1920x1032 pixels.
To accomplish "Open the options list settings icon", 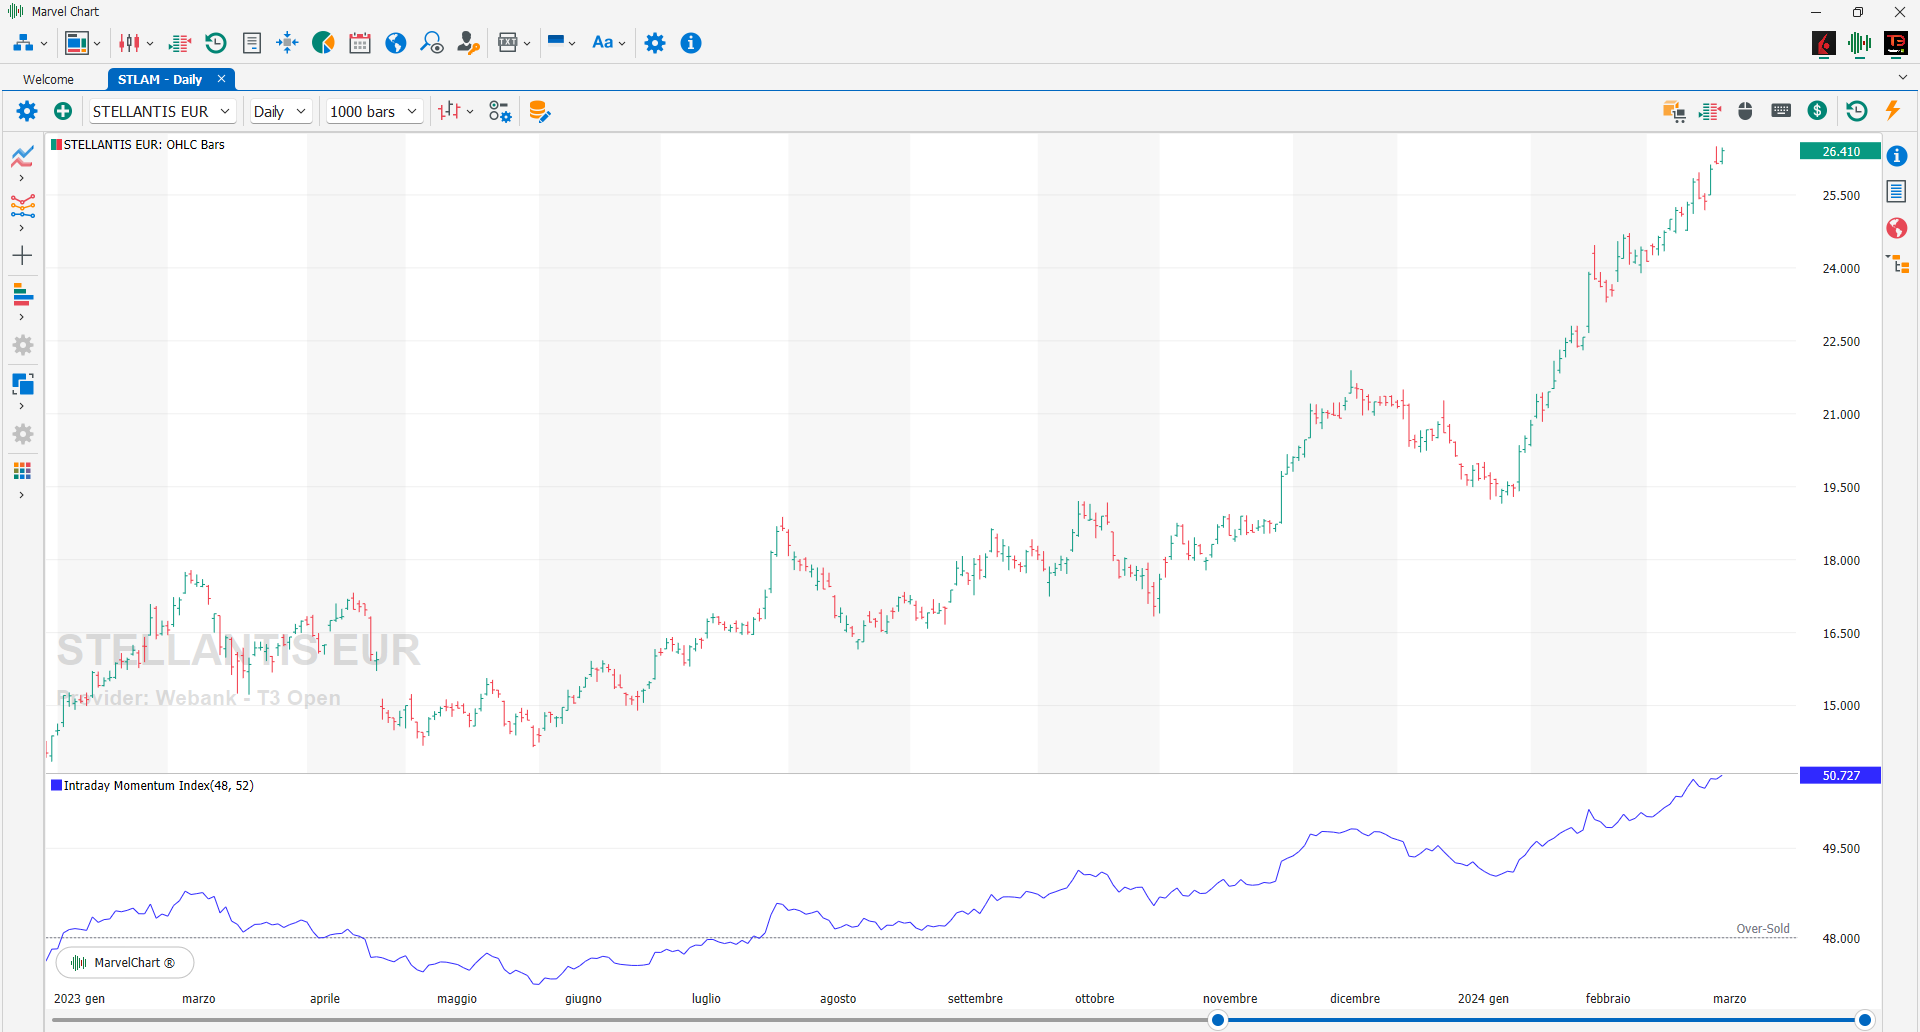I will click(500, 111).
